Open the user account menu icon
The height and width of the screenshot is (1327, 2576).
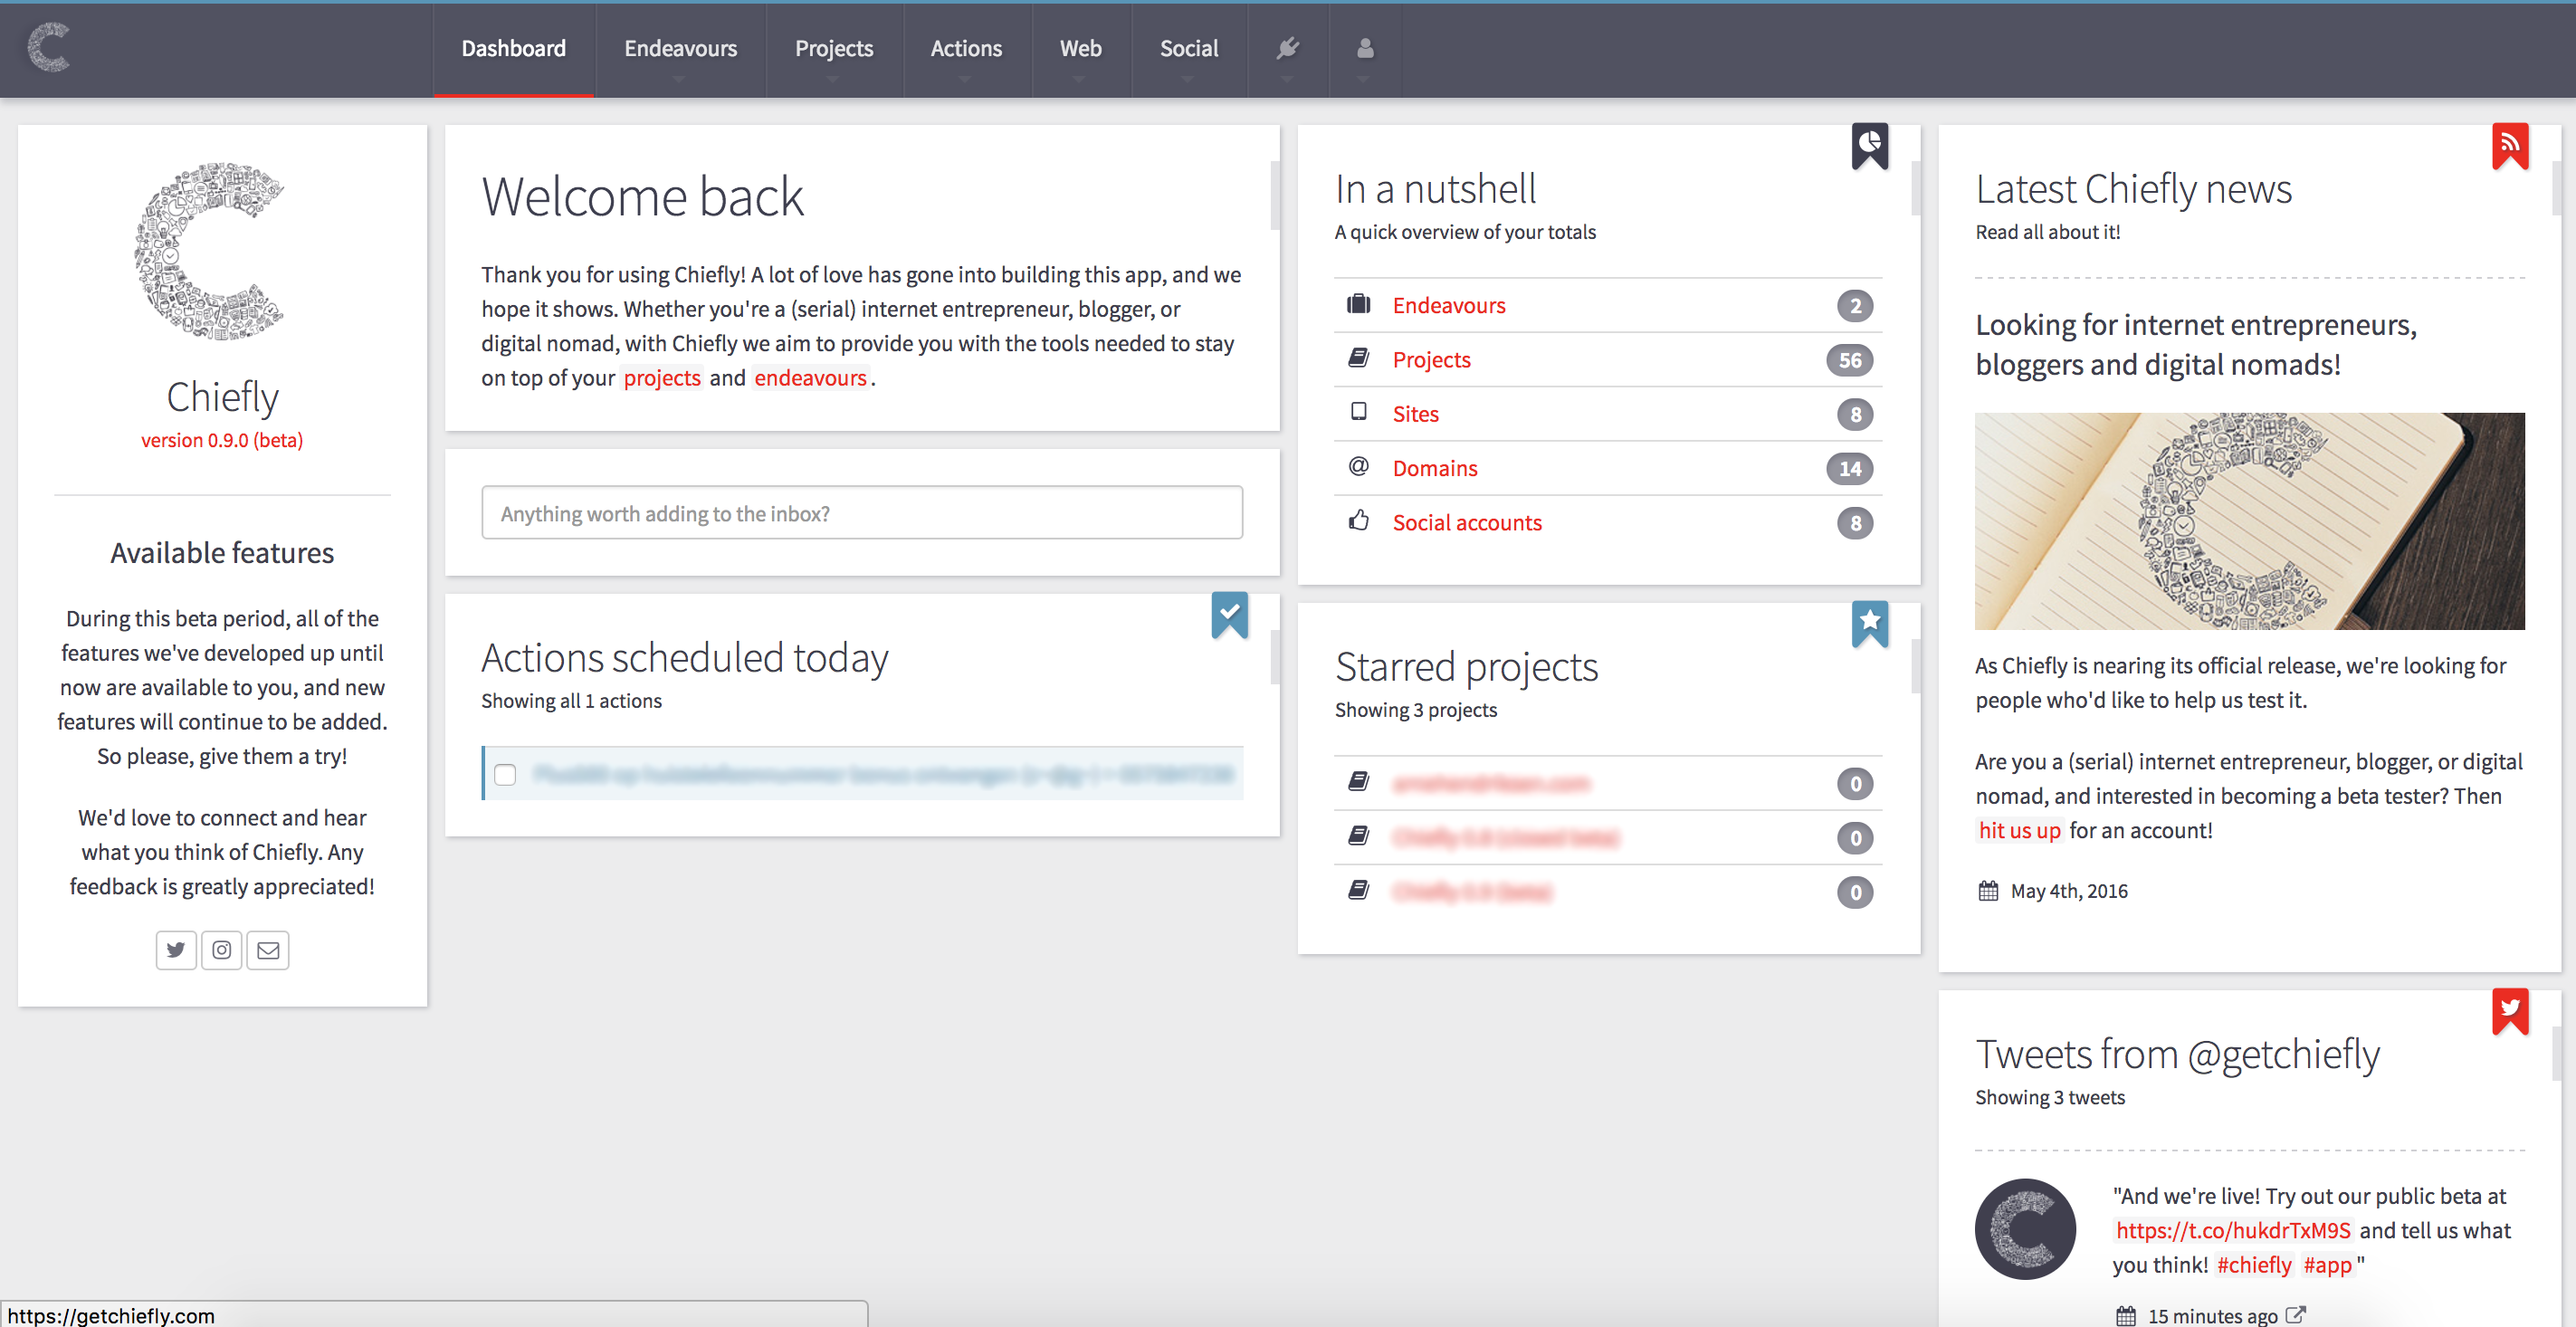click(1365, 48)
